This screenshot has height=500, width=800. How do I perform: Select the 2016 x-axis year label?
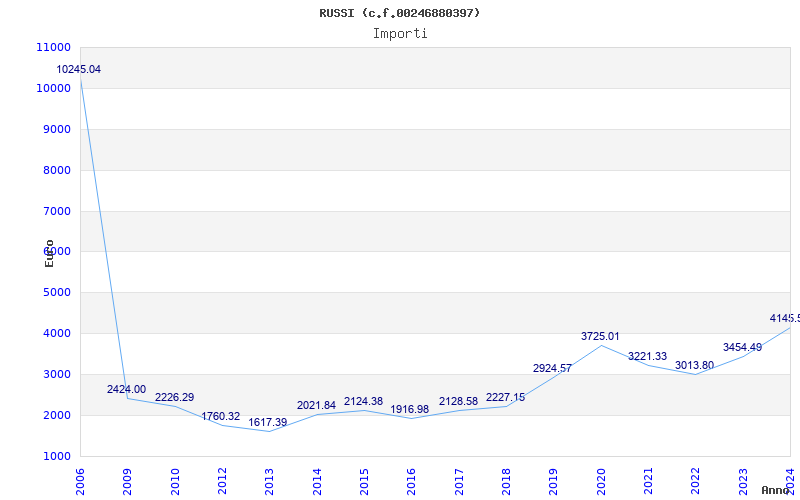[x=412, y=482]
